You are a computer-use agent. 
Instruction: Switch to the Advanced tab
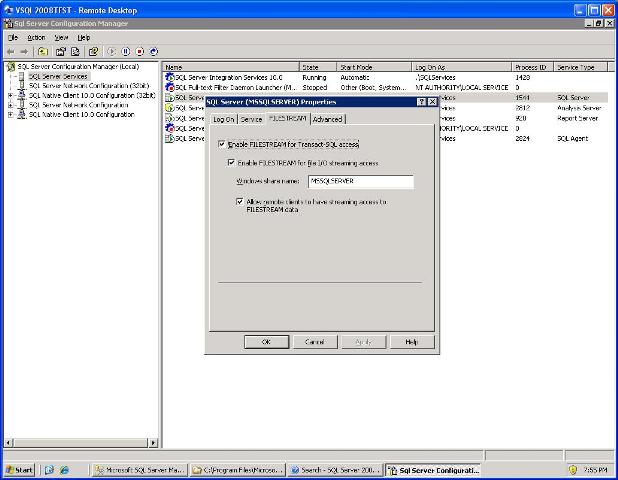[x=328, y=119]
